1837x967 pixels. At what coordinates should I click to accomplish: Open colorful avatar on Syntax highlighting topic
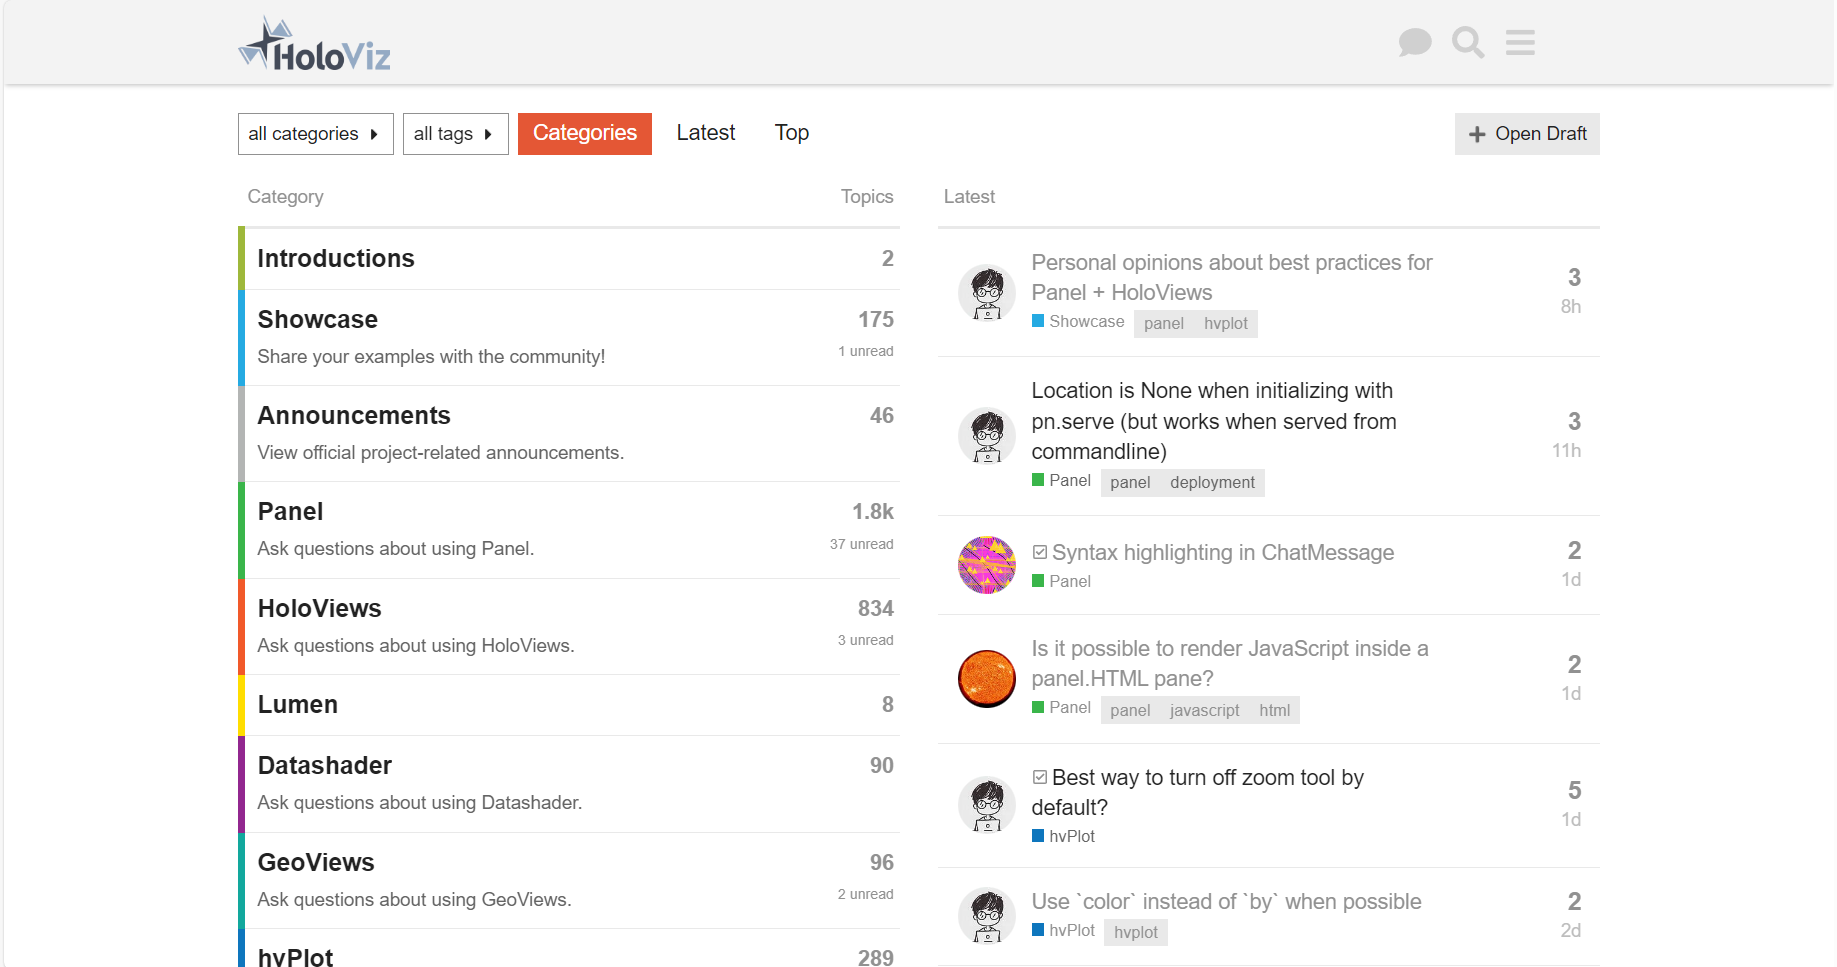[x=987, y=565]
